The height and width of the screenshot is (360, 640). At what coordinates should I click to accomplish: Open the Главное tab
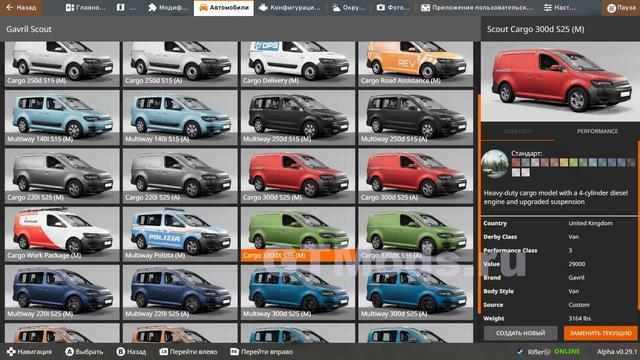click(x=85, y=8)
